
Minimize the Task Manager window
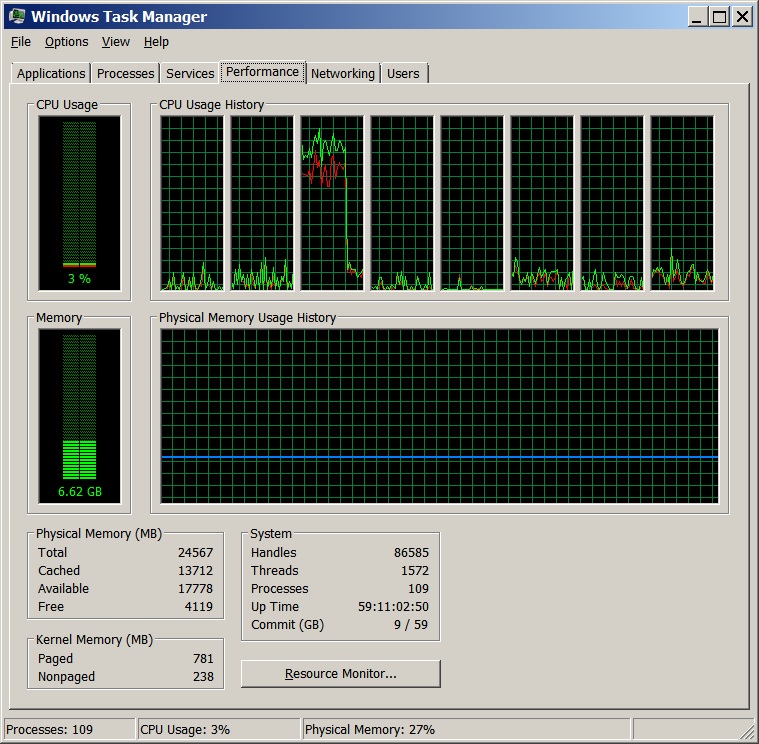point(697,17)
